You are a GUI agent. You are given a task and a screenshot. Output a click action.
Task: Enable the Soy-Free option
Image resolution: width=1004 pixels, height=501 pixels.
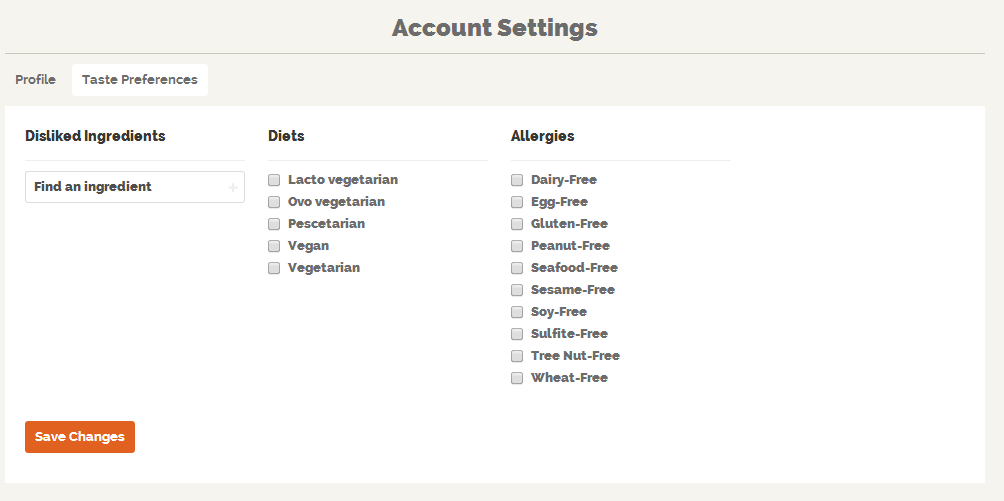(517, 312)
